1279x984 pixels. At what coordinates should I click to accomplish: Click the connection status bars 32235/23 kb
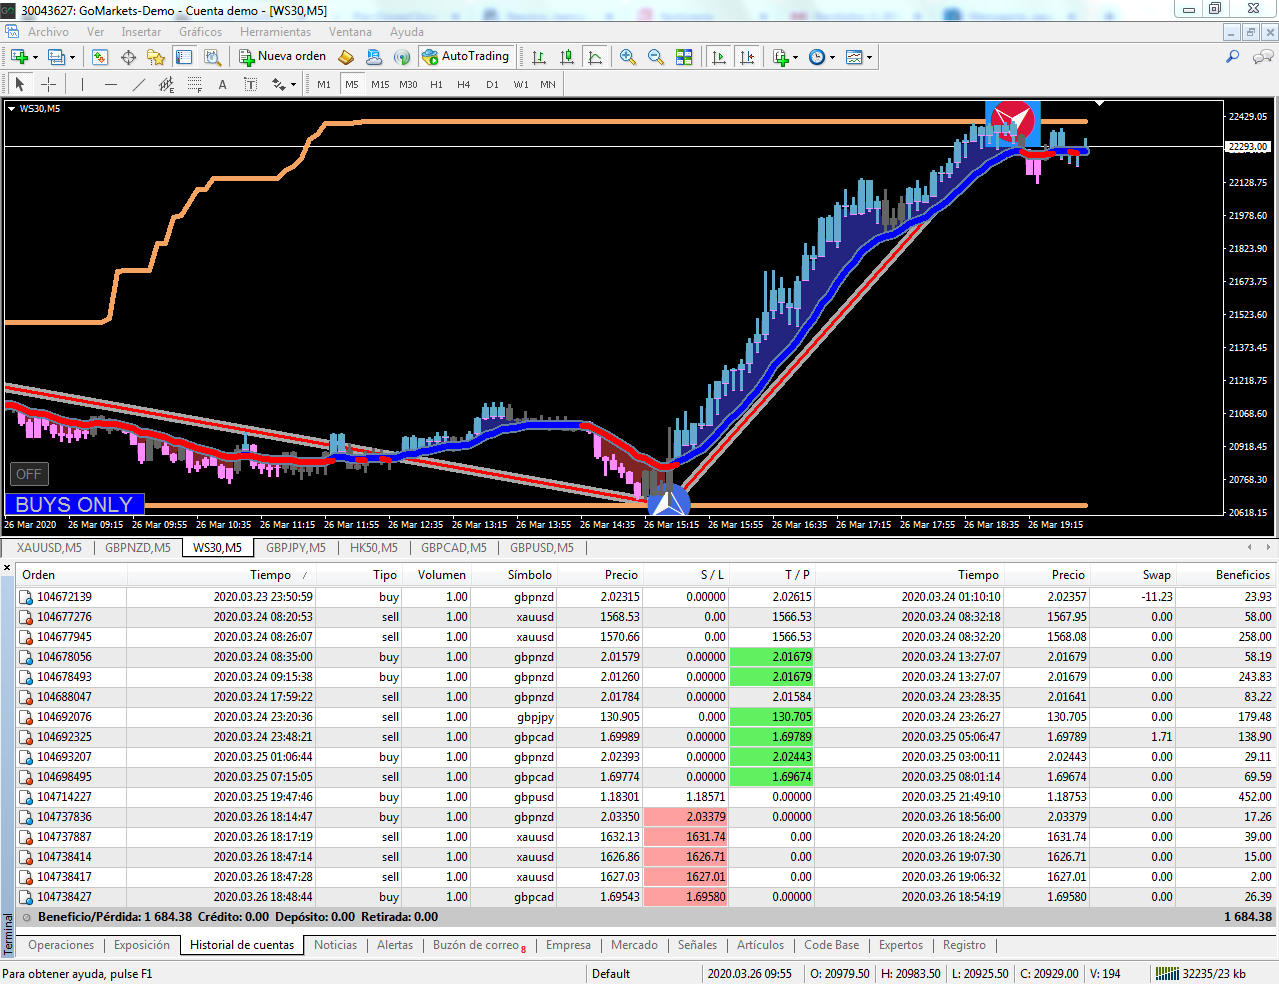pyautogui.click(x=1200, y=974)
